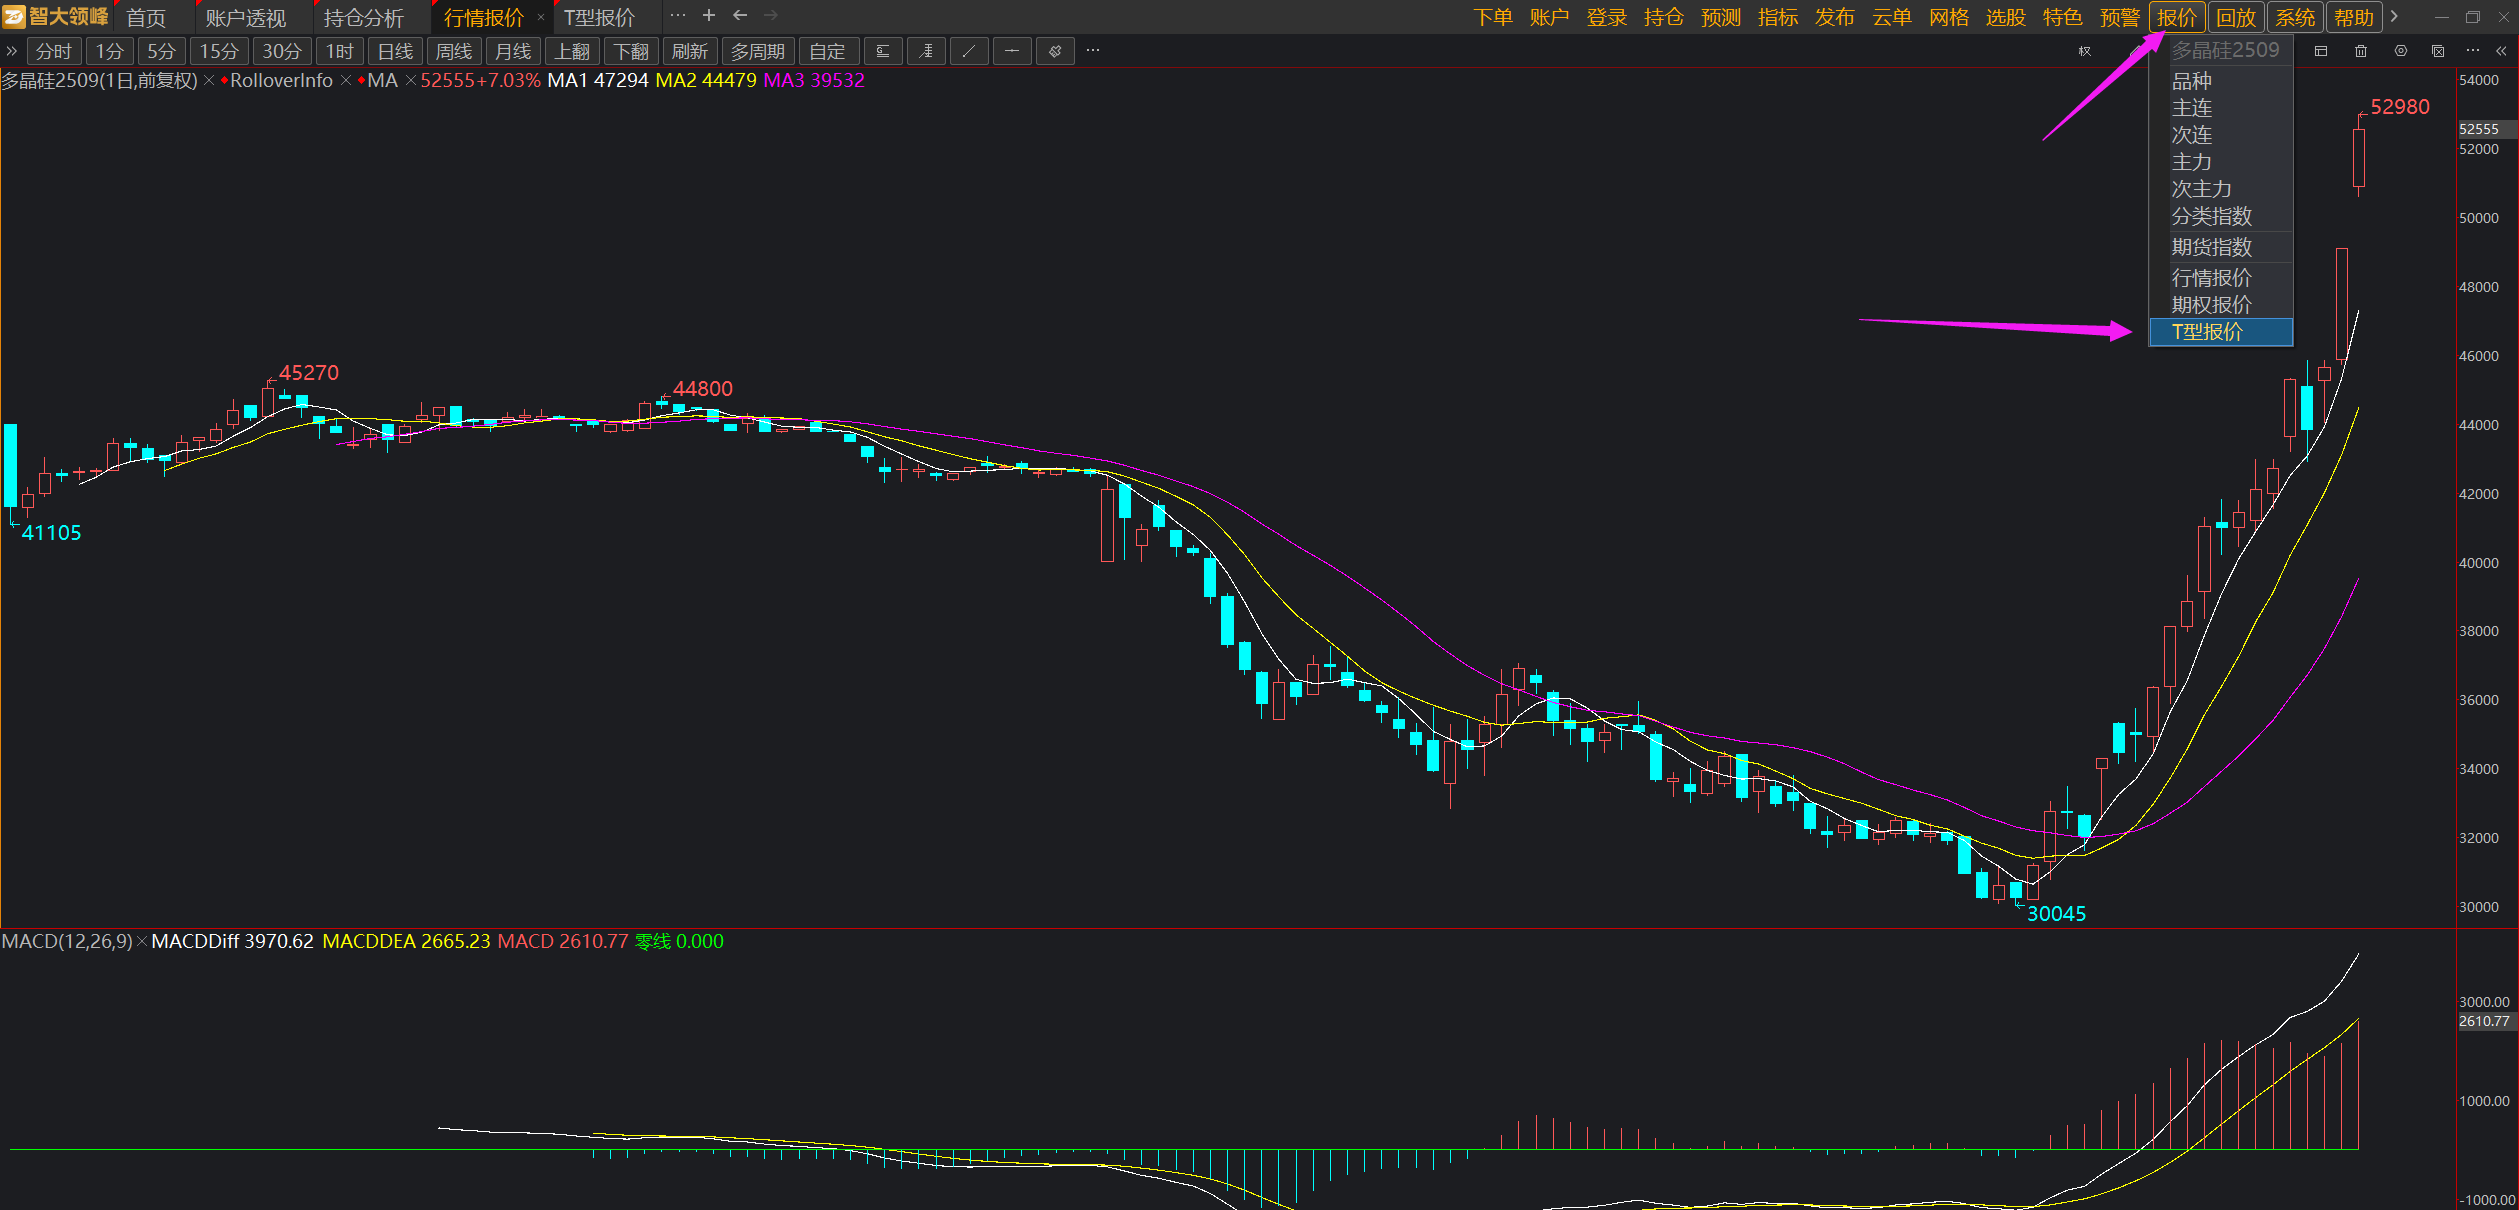Click the toolbar icon left of the diagonal line tool

point(926,51)
